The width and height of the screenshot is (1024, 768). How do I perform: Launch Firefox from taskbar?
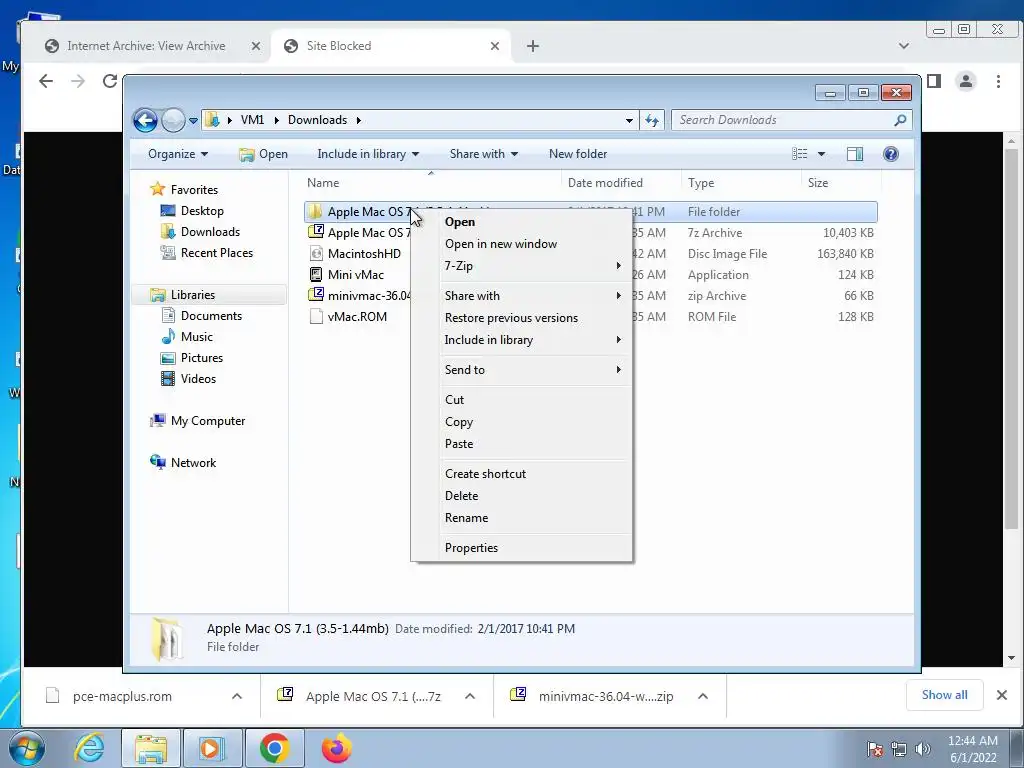tap(337, 748)
